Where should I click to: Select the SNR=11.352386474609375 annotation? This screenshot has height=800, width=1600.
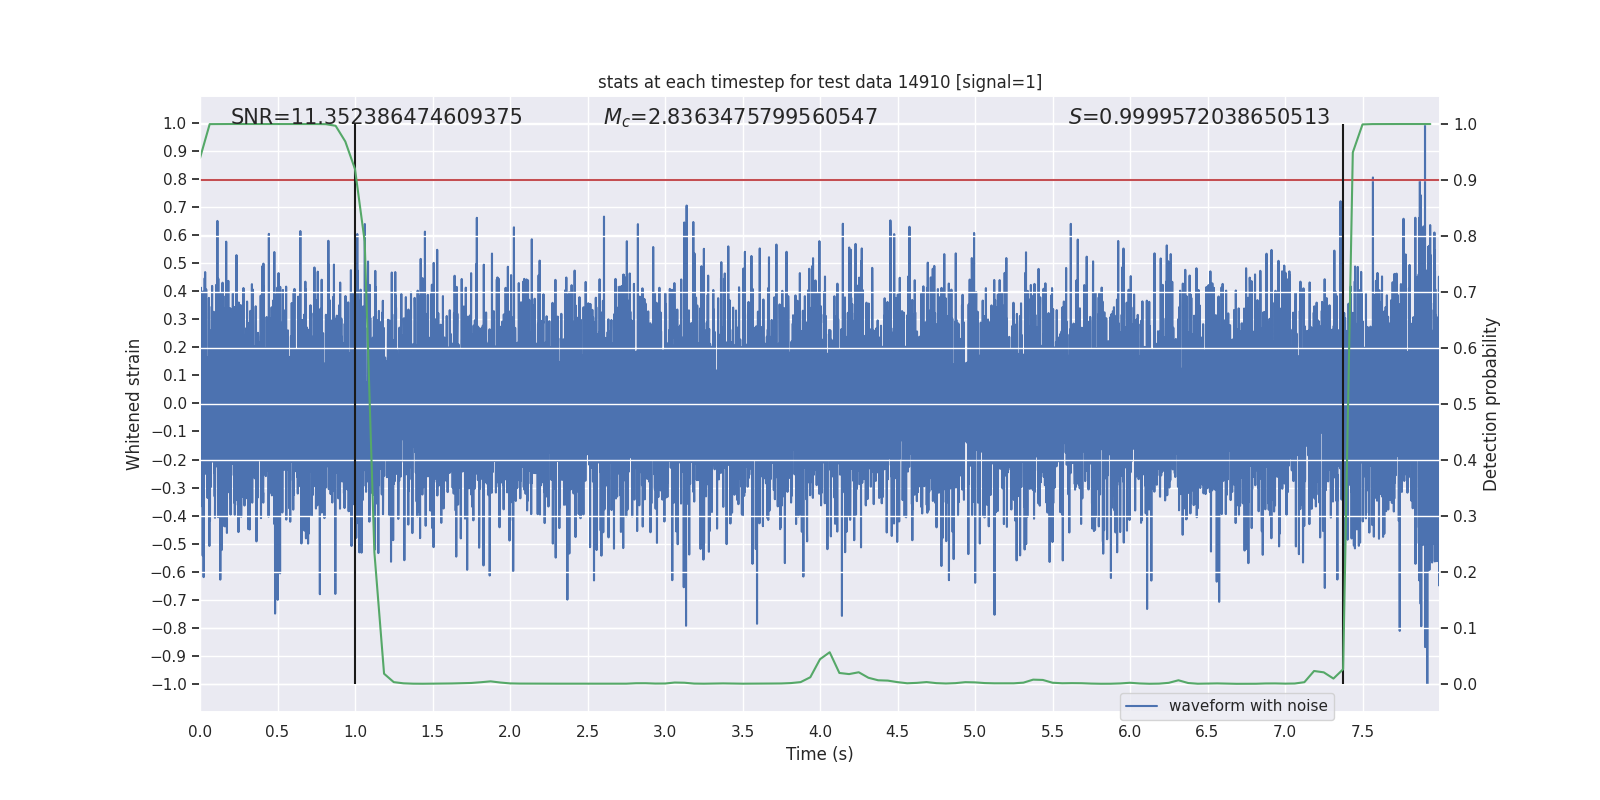tap(376, 117)
